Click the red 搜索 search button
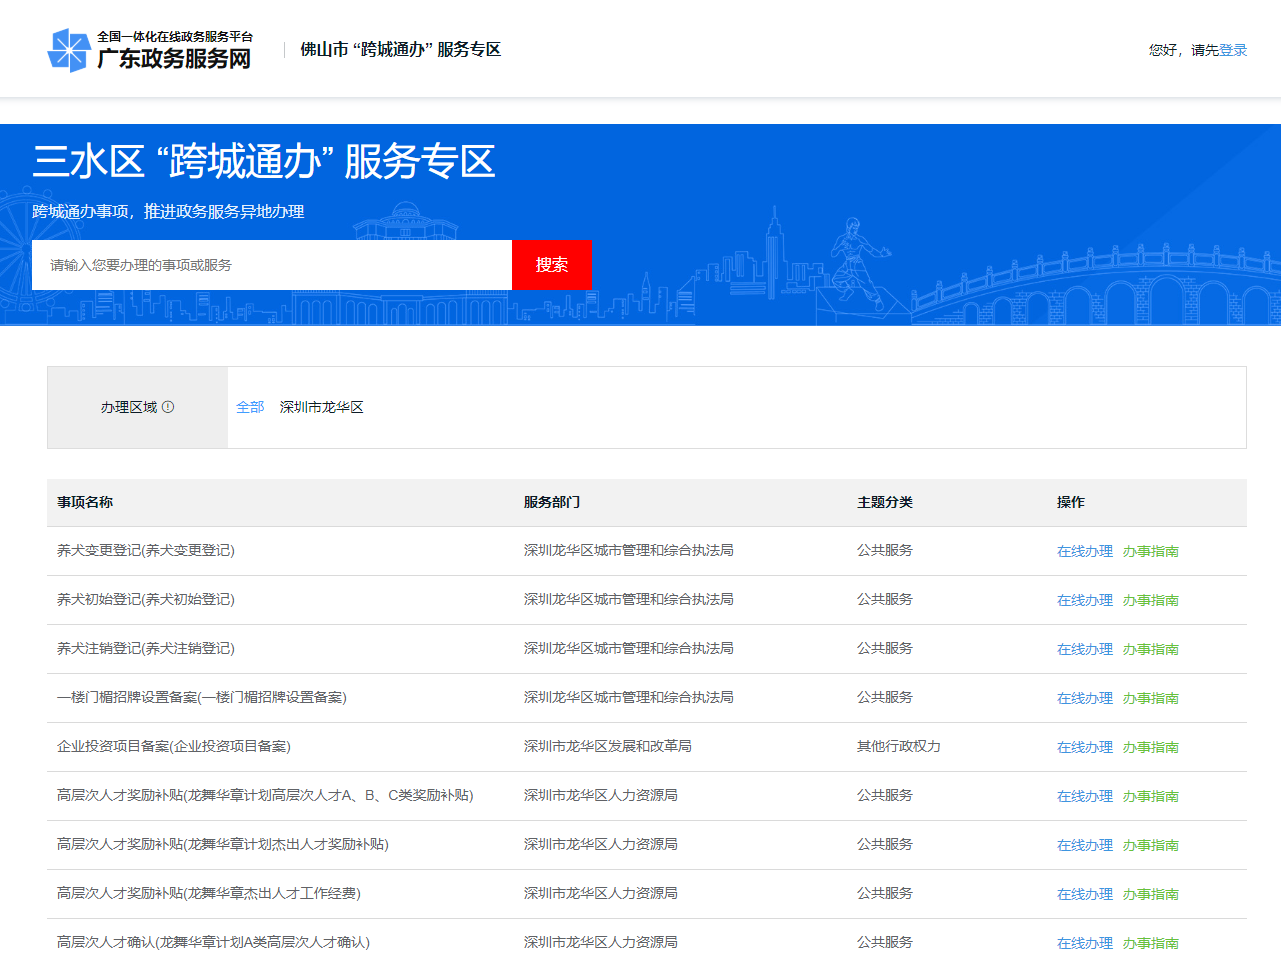 (x=551, y=265)
